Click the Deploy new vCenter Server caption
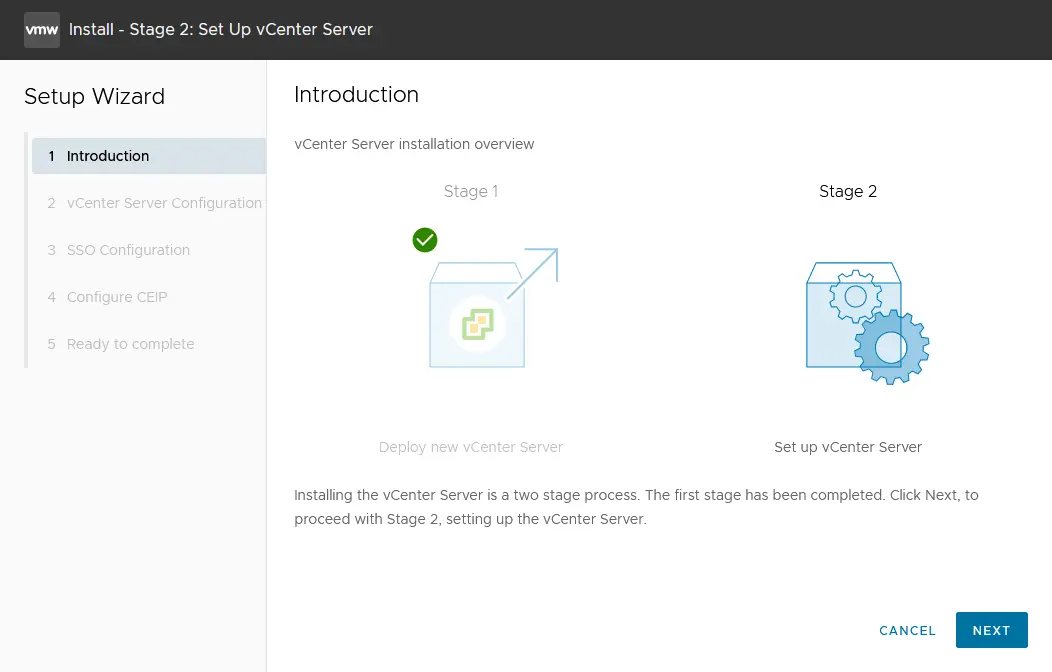This screenshot has width=1052, height=672. pyautogui.click(x=471, y=447)
